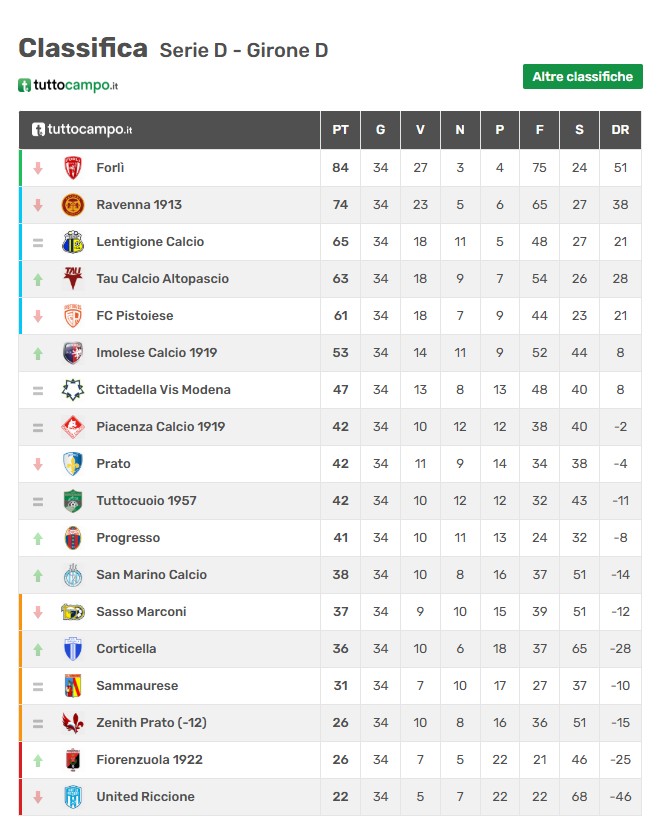Click the Corticella blue shield icon
This screenshot has width=658, height=829.
(x=73, y=649)
